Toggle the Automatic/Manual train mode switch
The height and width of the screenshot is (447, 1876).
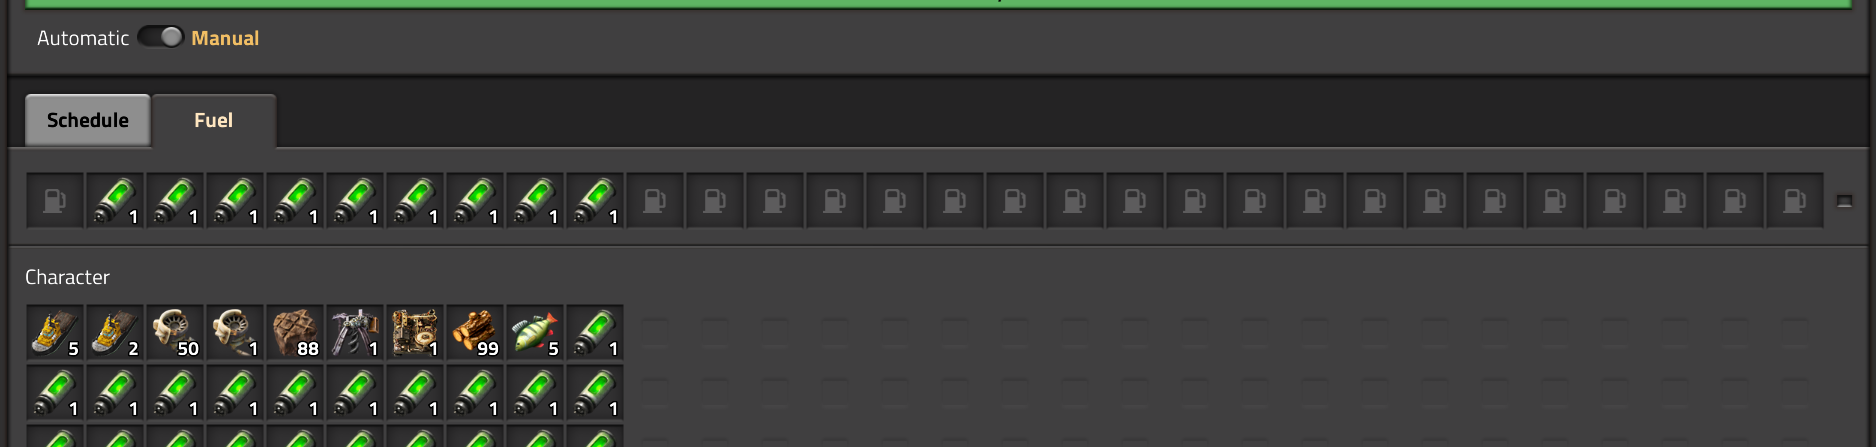pos(160,37)
